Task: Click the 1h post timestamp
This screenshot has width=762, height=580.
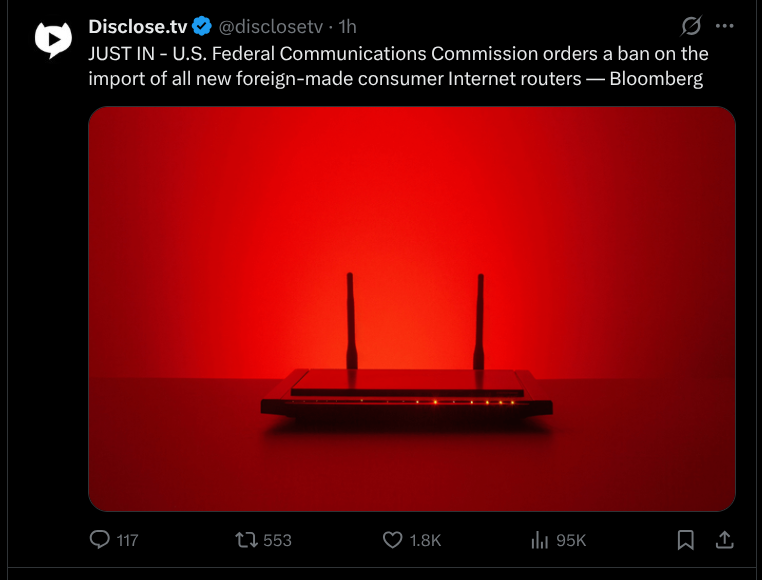Action: [x=347, y=26]
